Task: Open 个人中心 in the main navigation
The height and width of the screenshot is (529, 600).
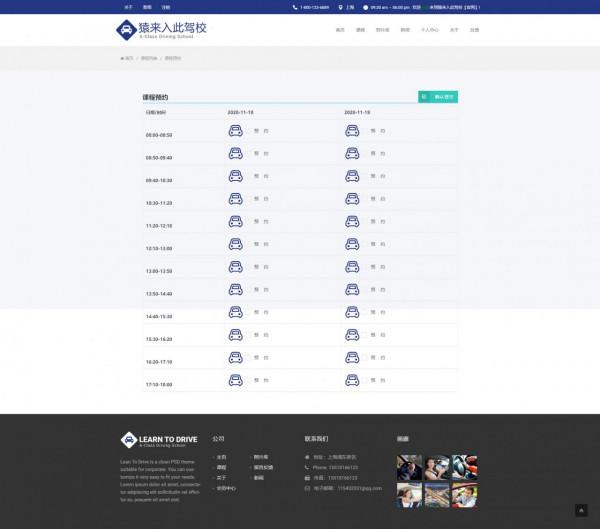Action: 429,30
